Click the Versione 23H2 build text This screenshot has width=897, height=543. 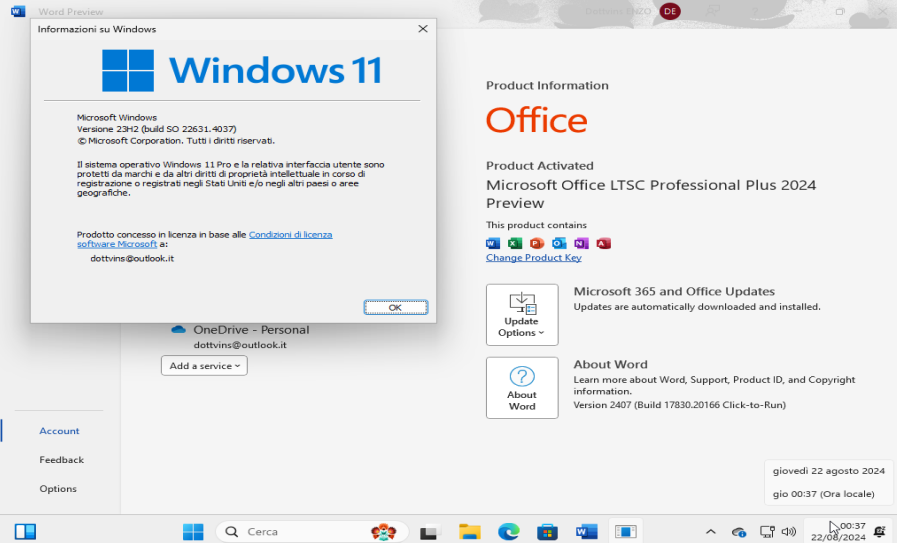(157, 129)
